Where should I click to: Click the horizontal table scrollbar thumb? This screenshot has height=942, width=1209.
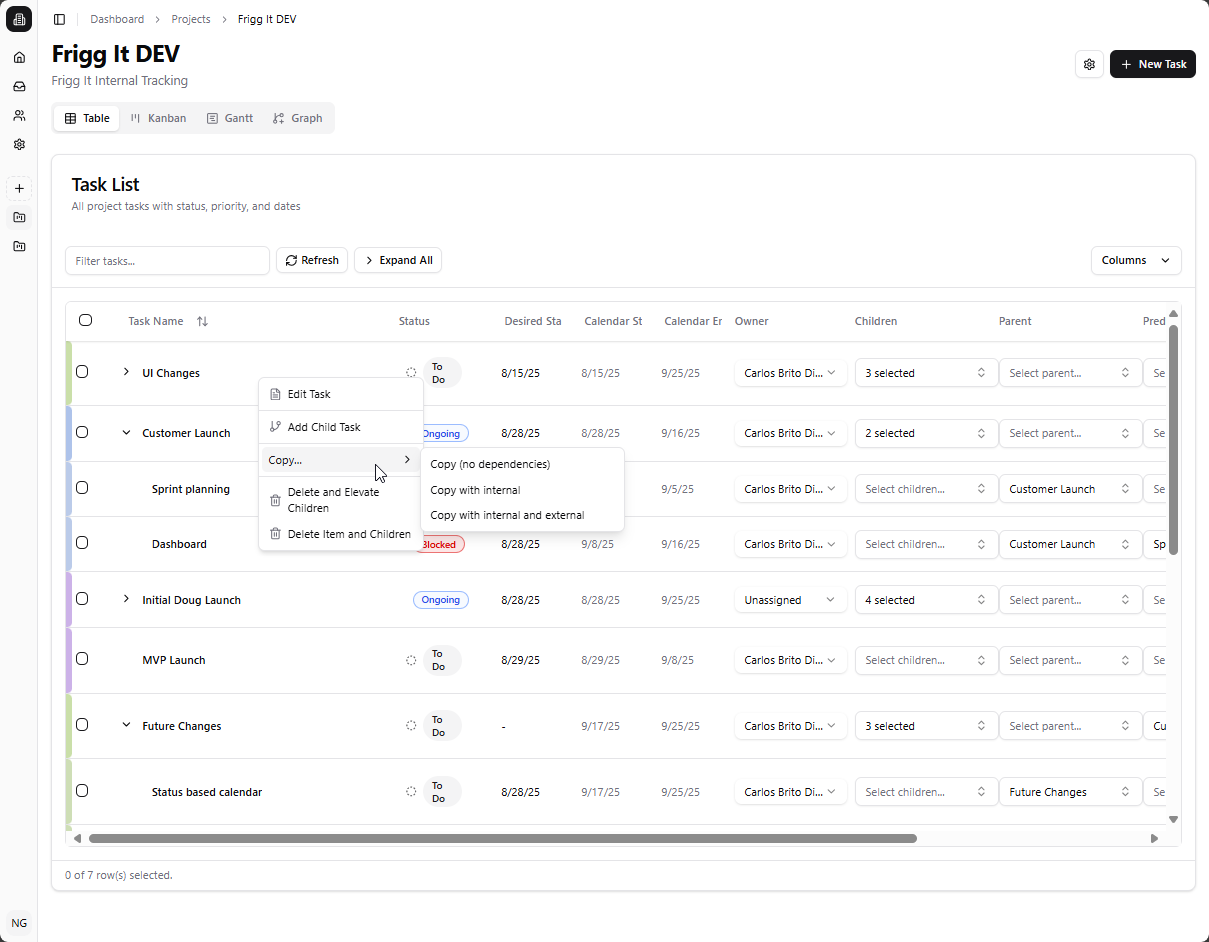(x=502, y=839)
